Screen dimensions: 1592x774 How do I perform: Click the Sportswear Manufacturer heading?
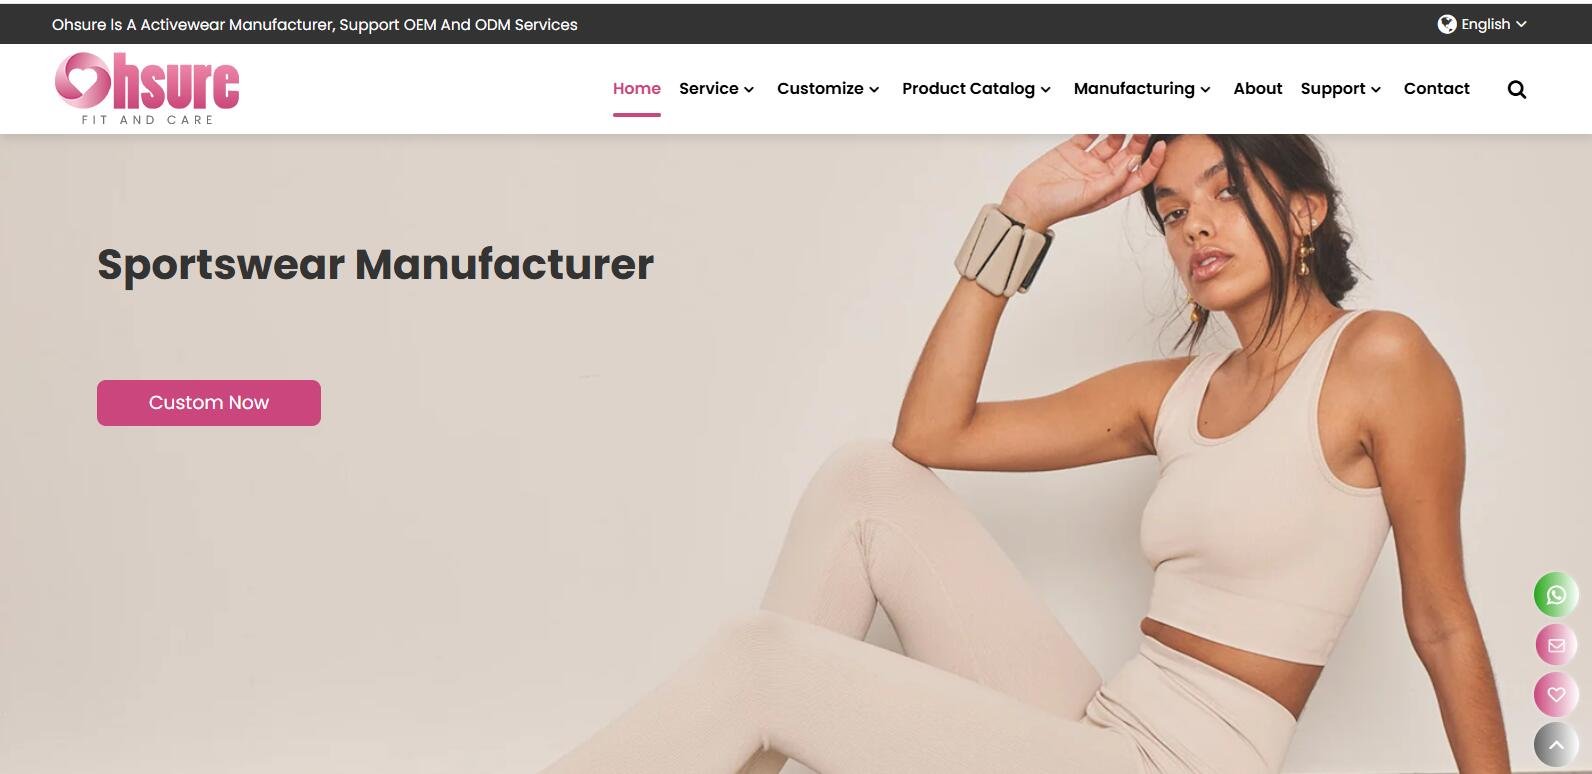pos(375,265)
